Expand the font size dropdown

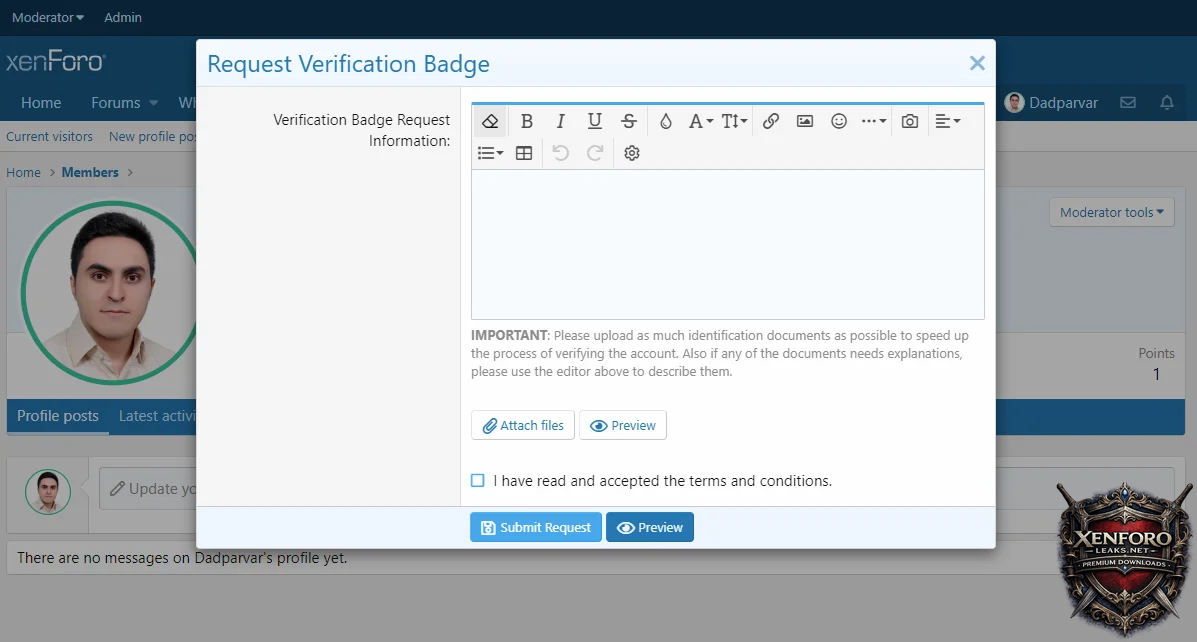click(734, 121)
